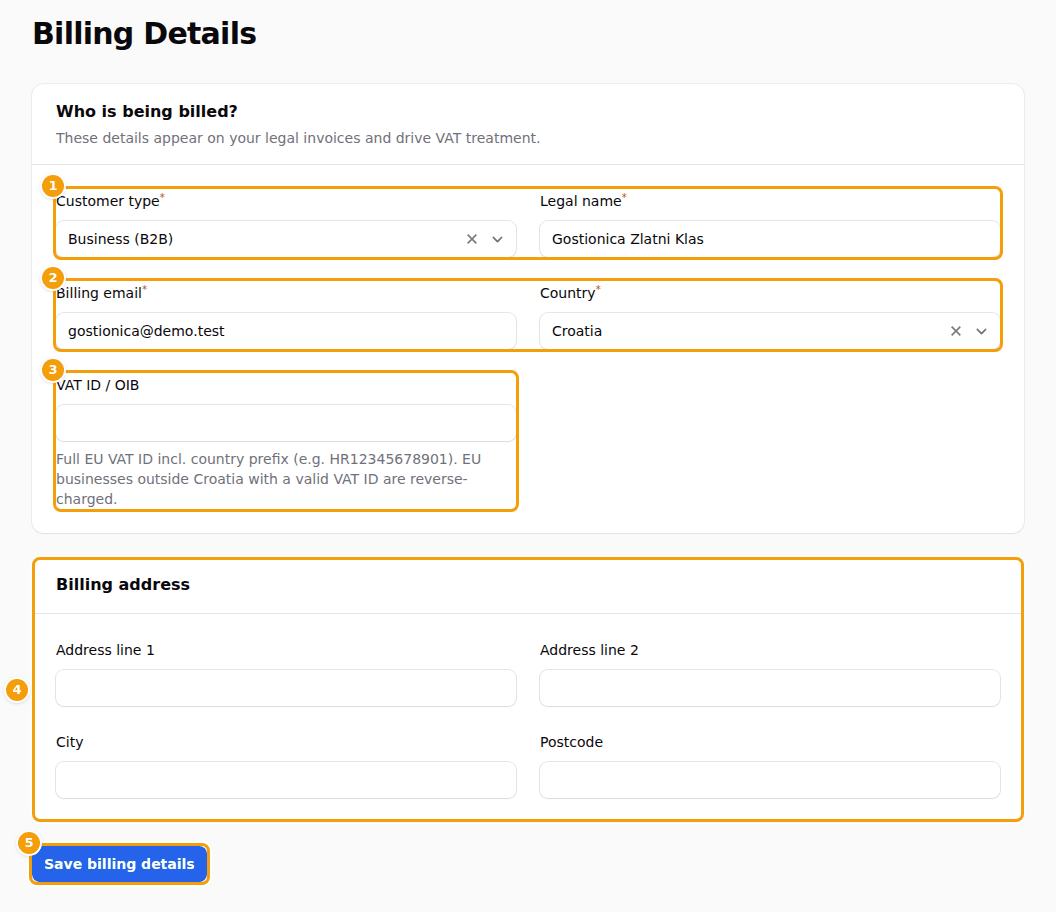This screenshot has width=1056, height=912.
Task: Click the Postcode input field
Action: [x=770, y=780]
